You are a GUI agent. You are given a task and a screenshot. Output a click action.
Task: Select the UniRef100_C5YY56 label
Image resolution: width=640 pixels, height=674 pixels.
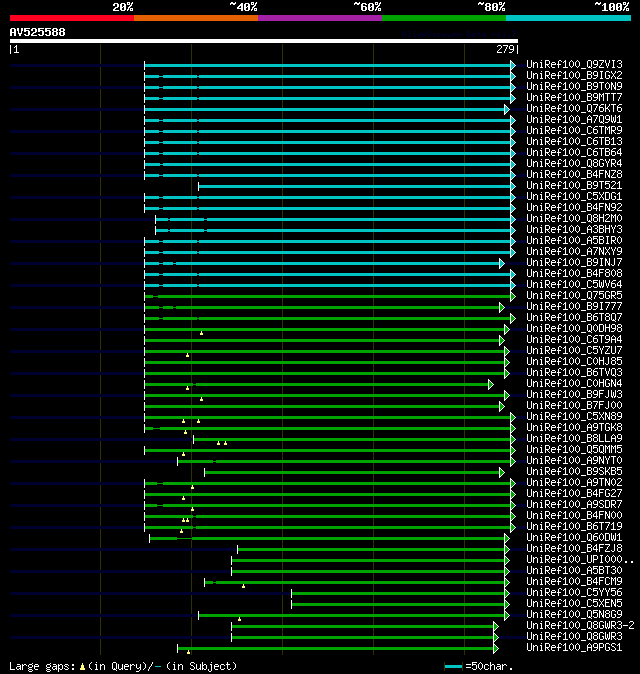(574, 593)
